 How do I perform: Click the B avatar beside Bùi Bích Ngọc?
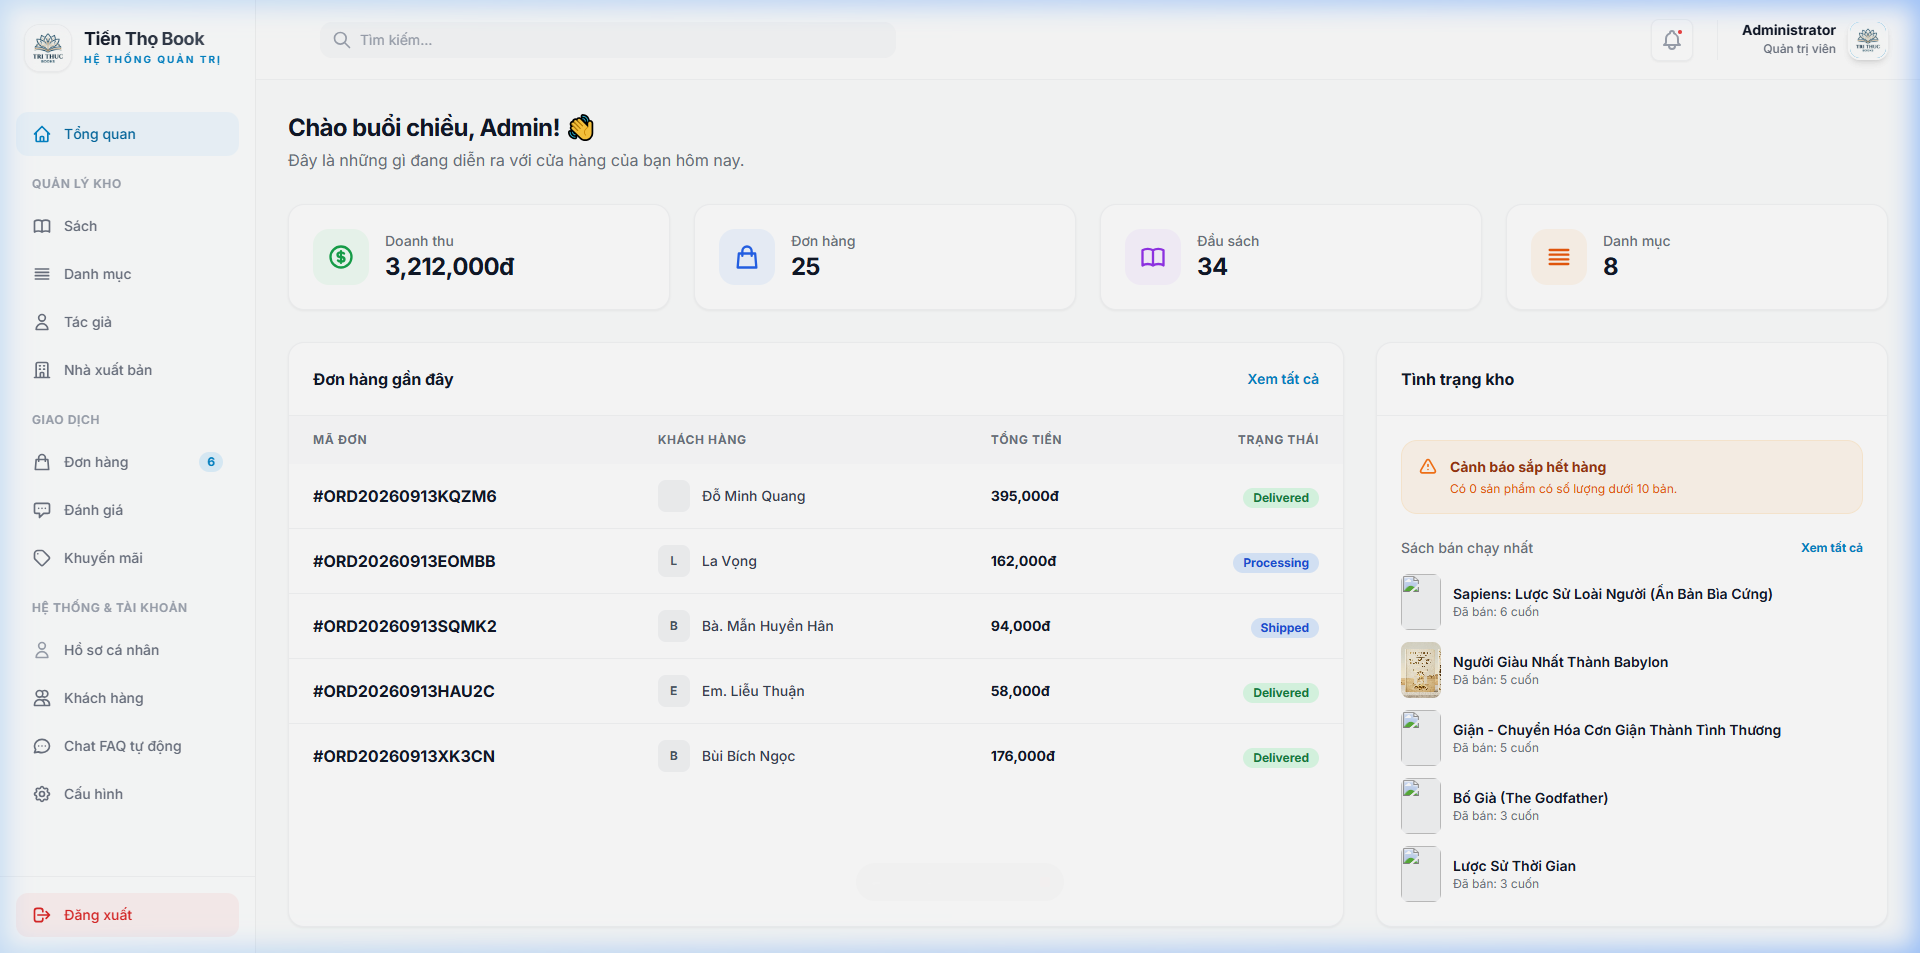[x=674, y=756]
